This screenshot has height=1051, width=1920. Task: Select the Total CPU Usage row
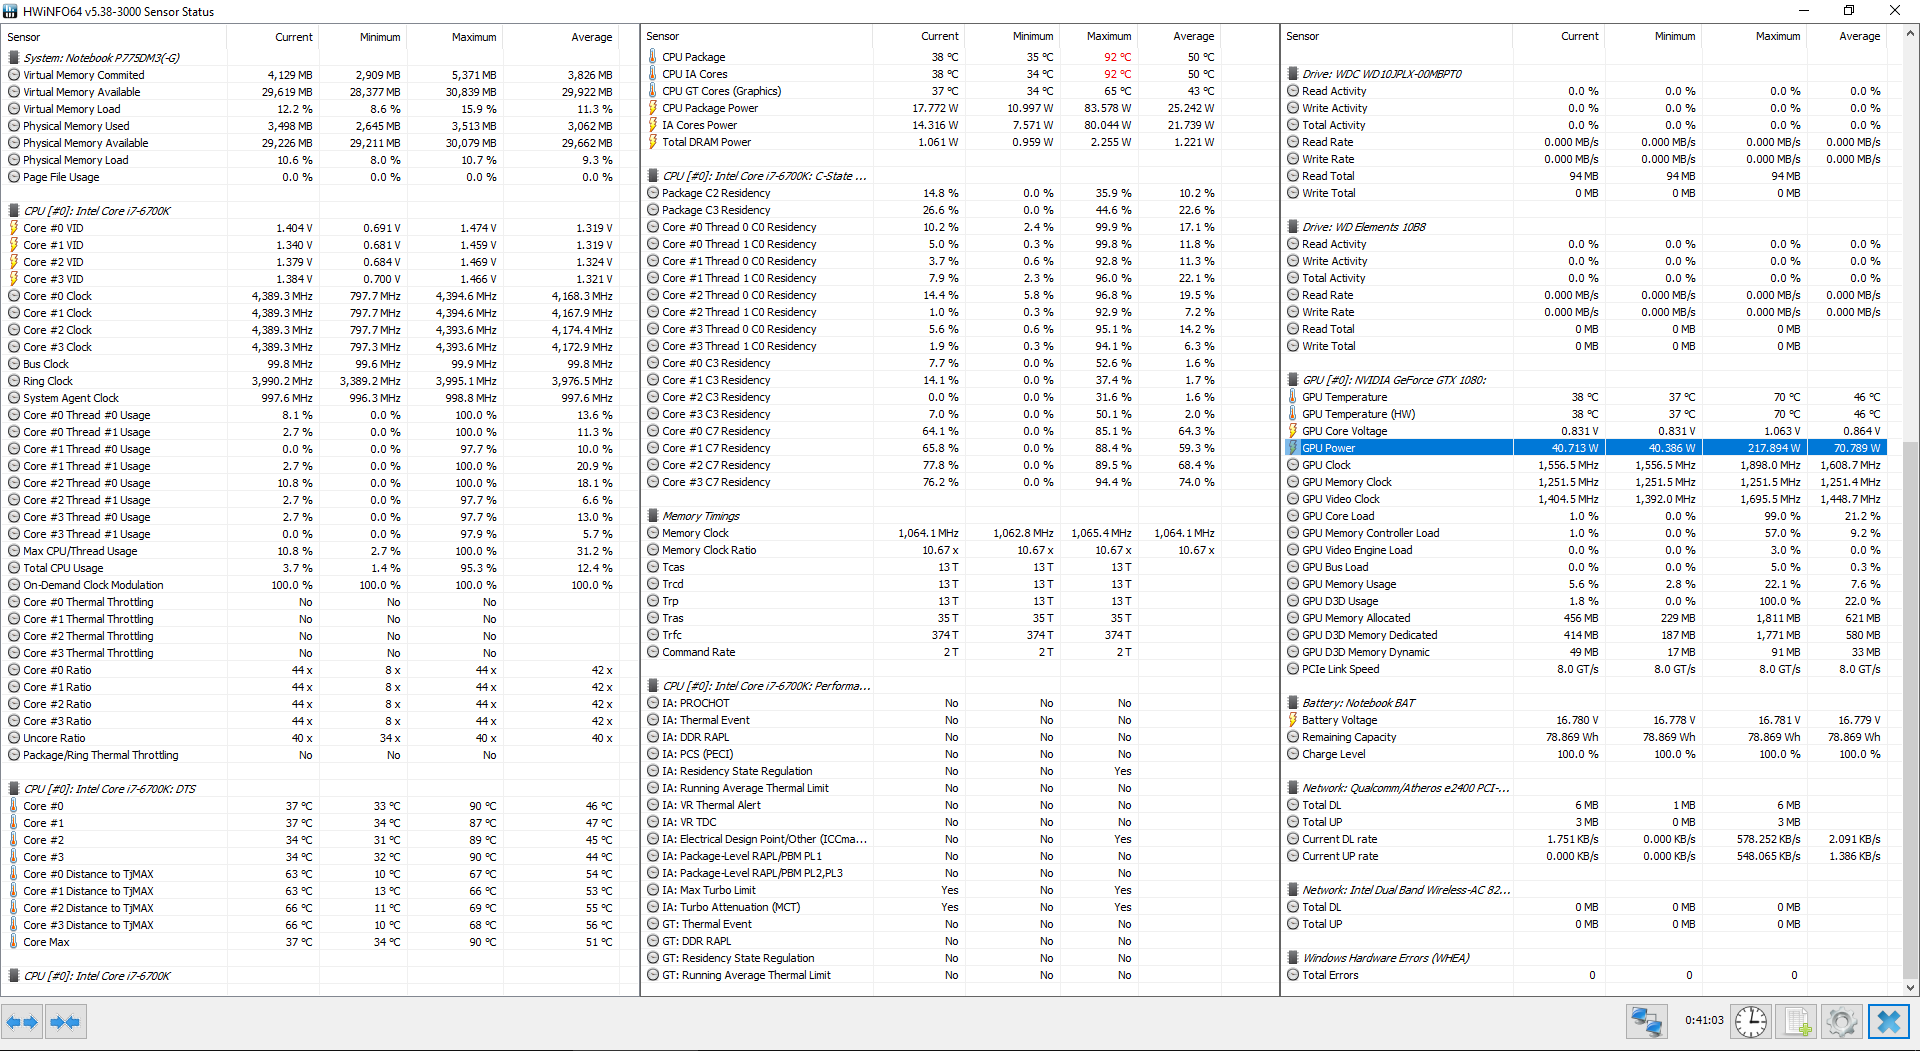point(310,568)
